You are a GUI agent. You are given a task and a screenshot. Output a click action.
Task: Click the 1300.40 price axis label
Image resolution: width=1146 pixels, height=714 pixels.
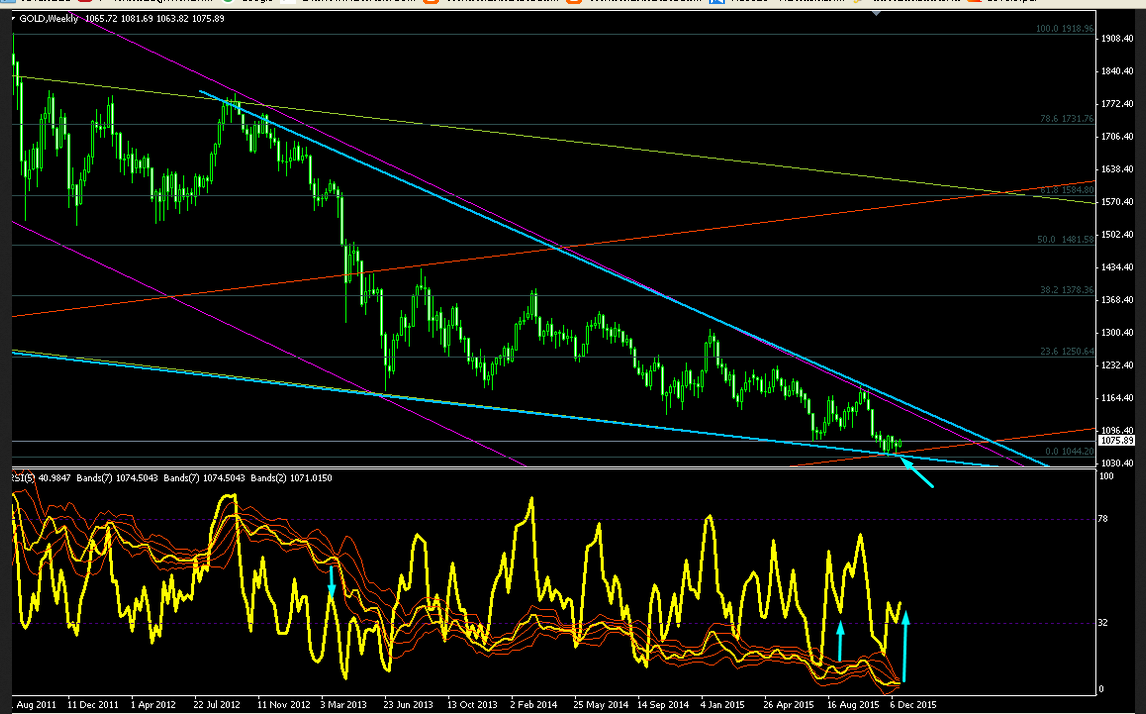[x=1117, y=333]
